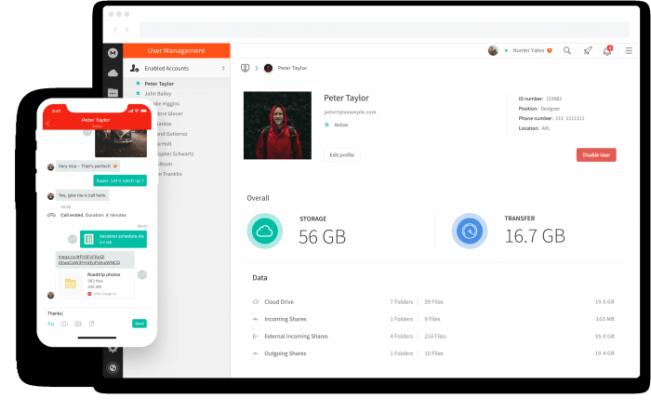Click the shield icon in the breadcrumb
Image resolution: width=651 pixels, height=411 pixels.
245,68
